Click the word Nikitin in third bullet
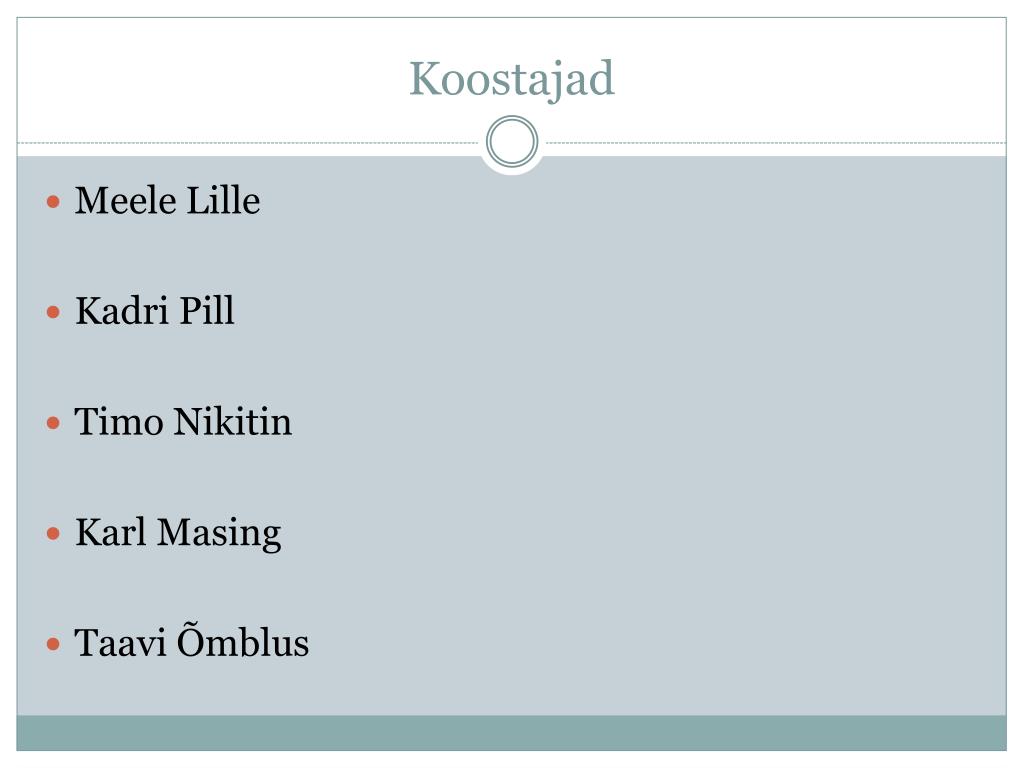This screenshot has height=768, width=1024. click(x=232, y=422)
